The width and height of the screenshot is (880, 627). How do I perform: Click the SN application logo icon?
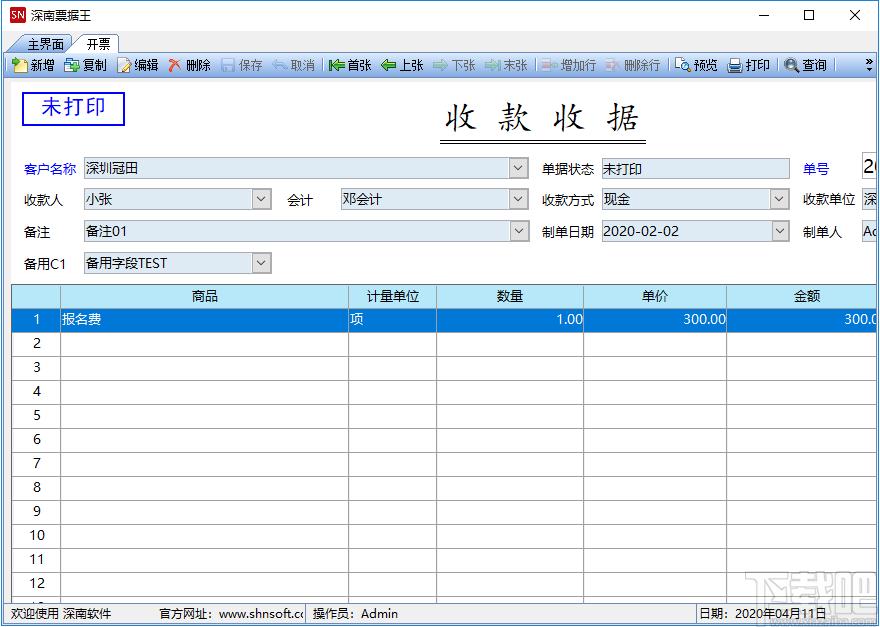pos(17,15)
